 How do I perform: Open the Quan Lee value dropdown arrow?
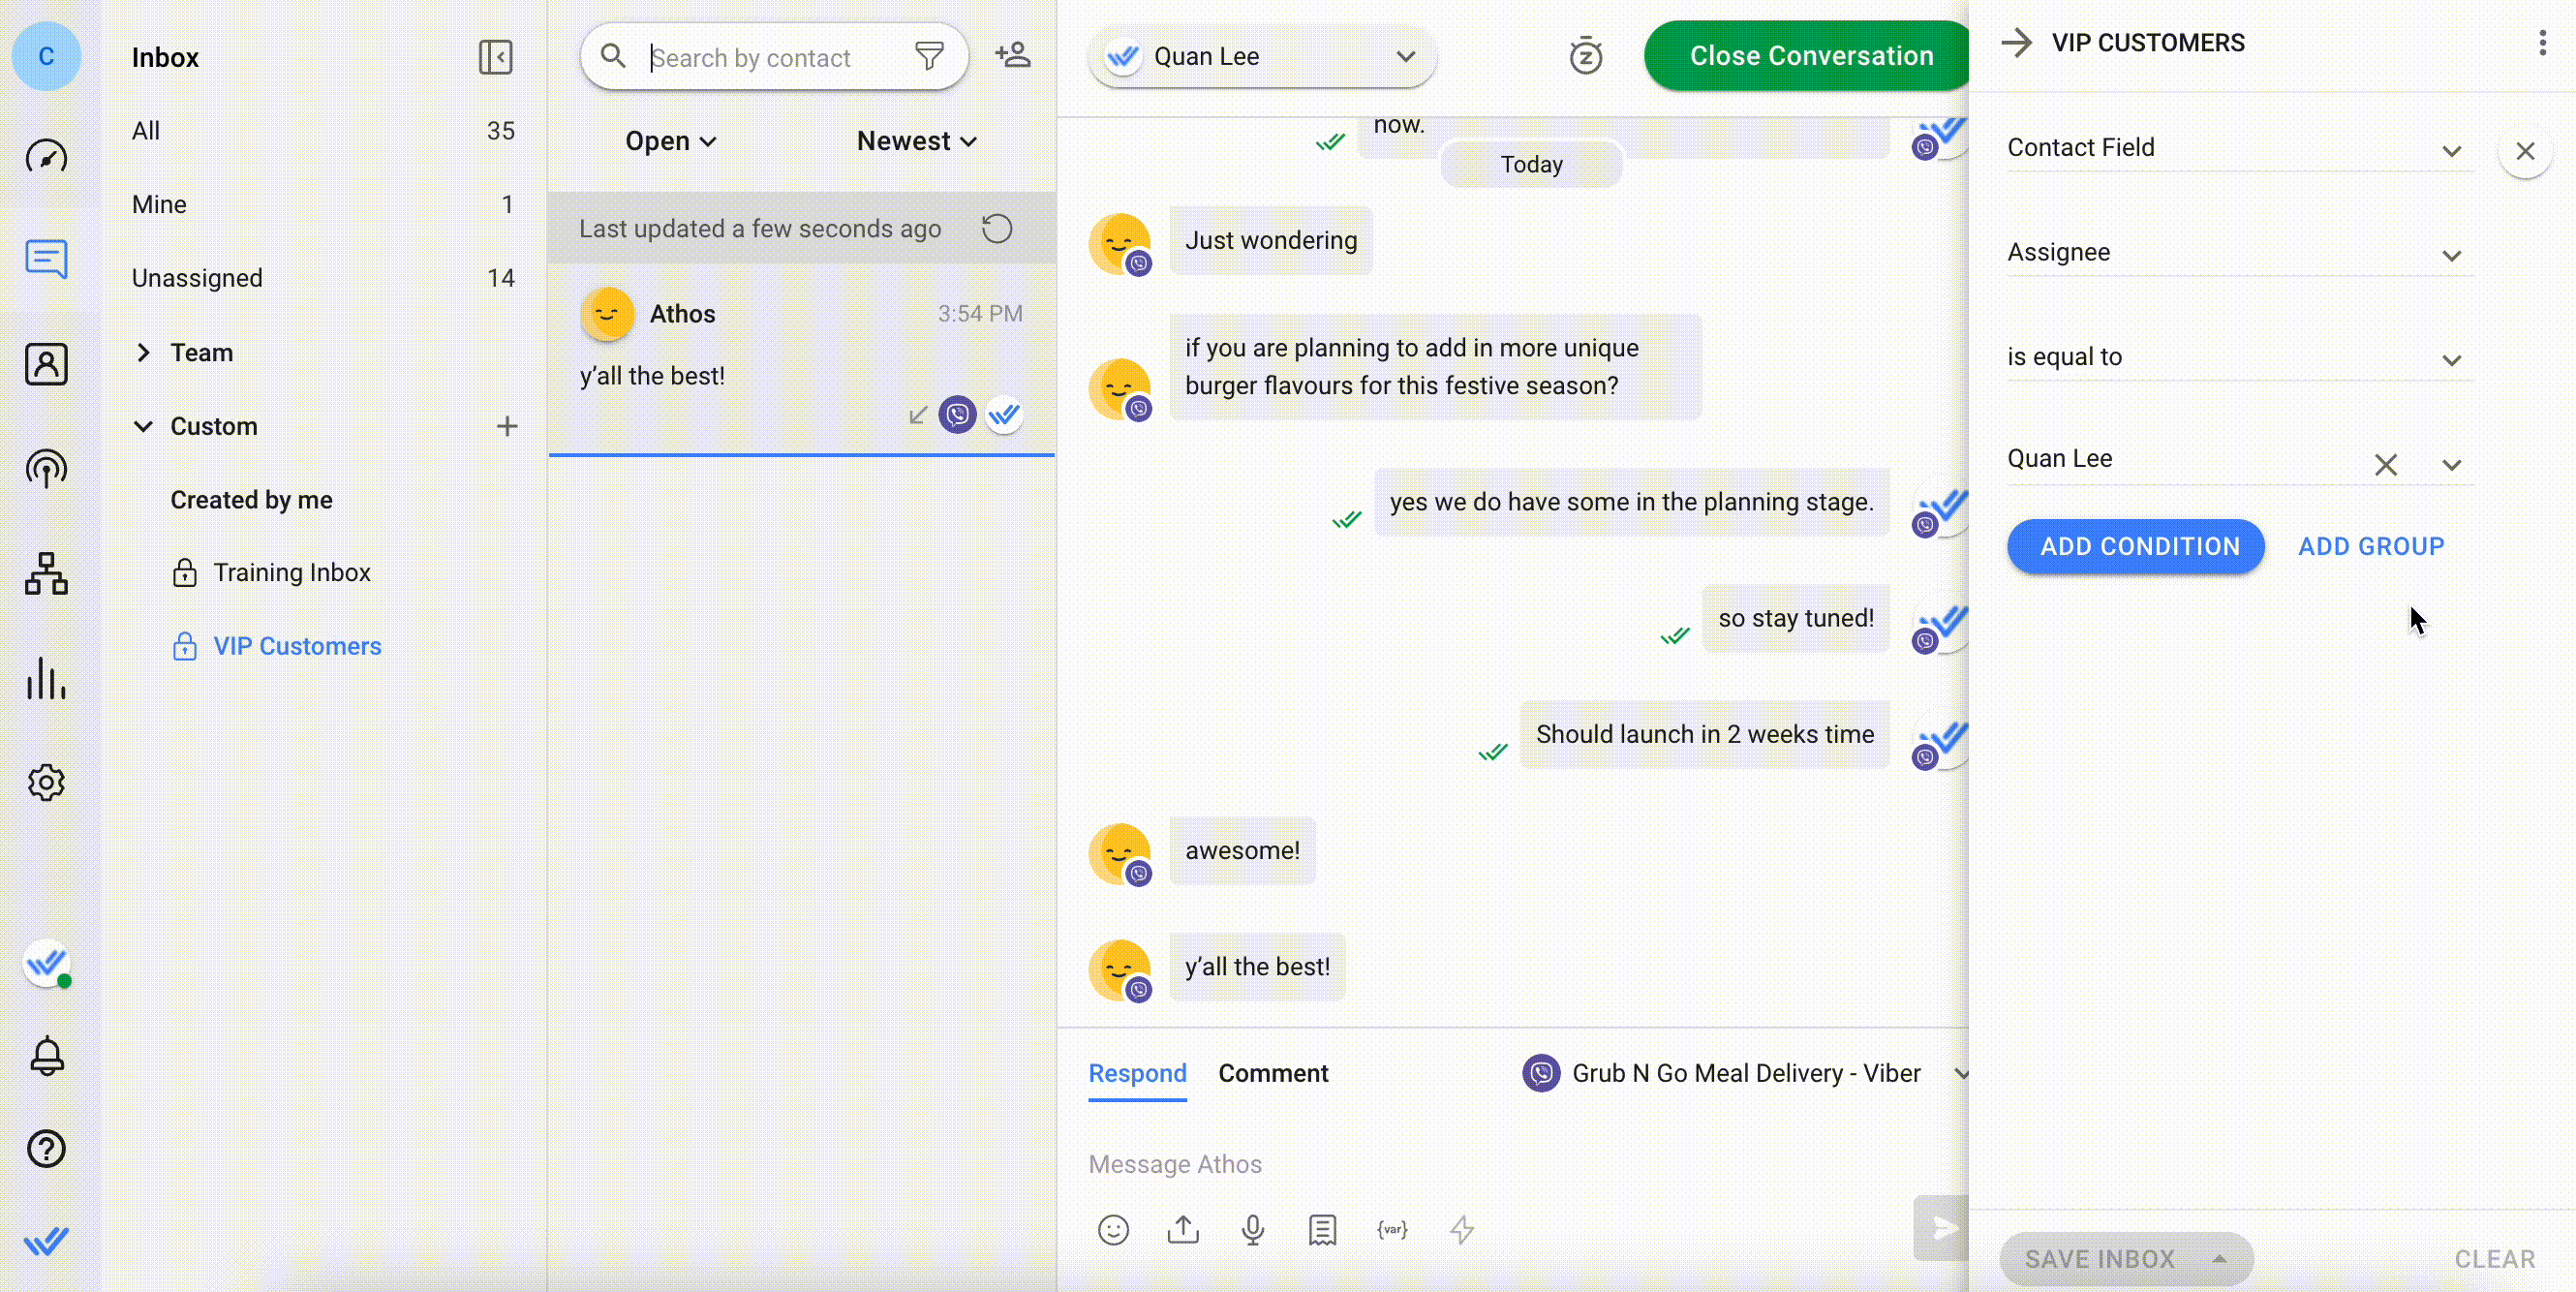pos(2451,464)
